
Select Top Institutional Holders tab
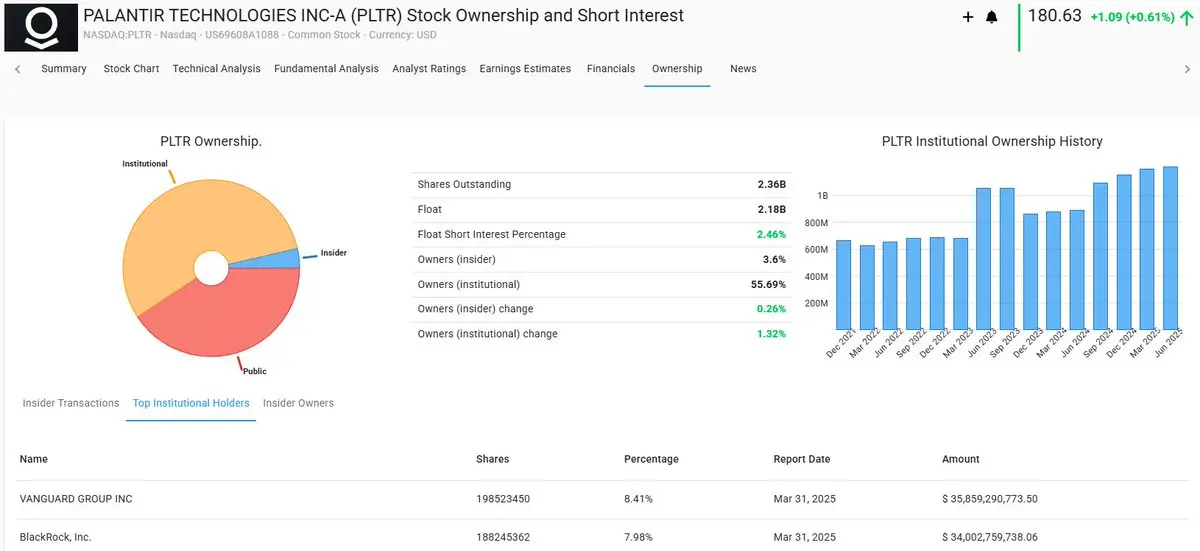pos(191,403)
